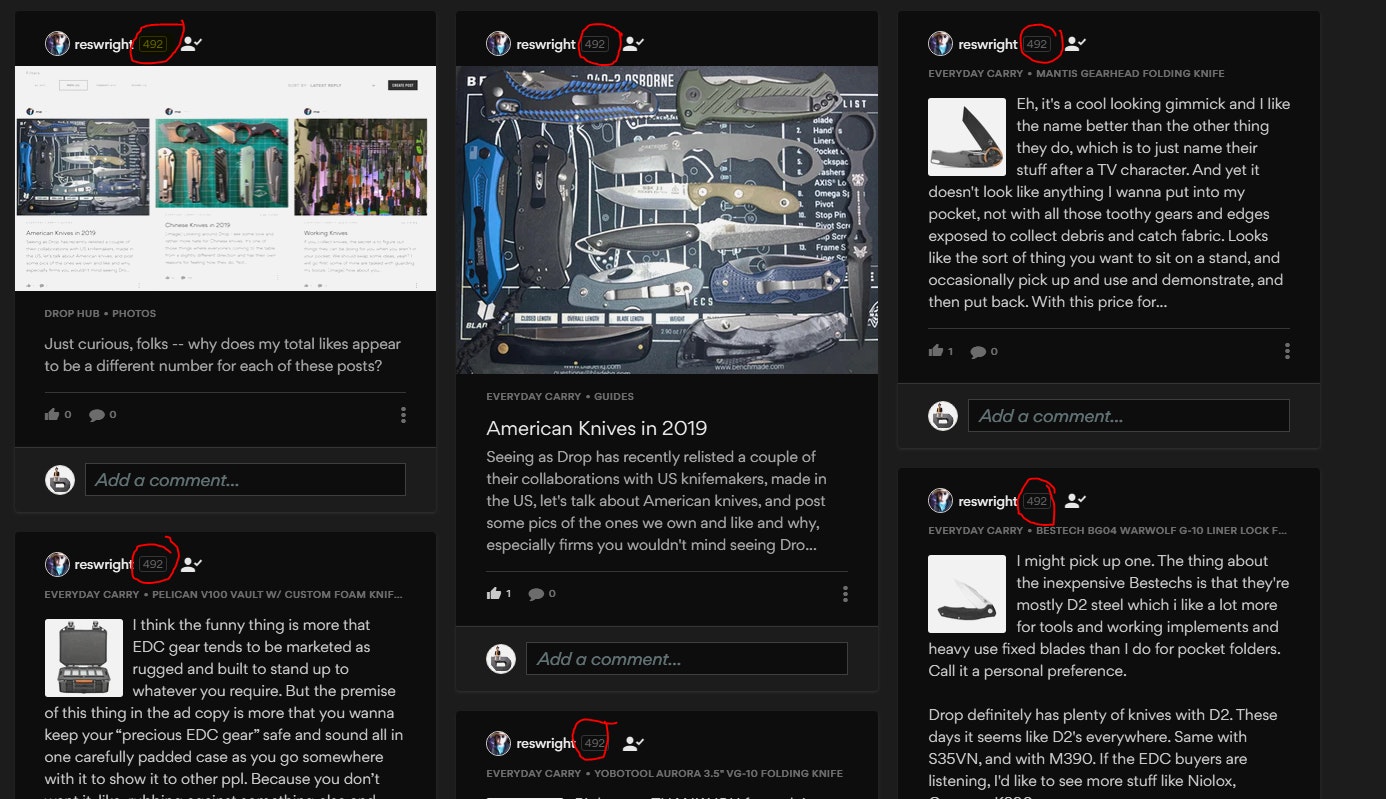Open comments on American Knives in 2019 post
1386x799 pixels.
[x=537, y=593]
